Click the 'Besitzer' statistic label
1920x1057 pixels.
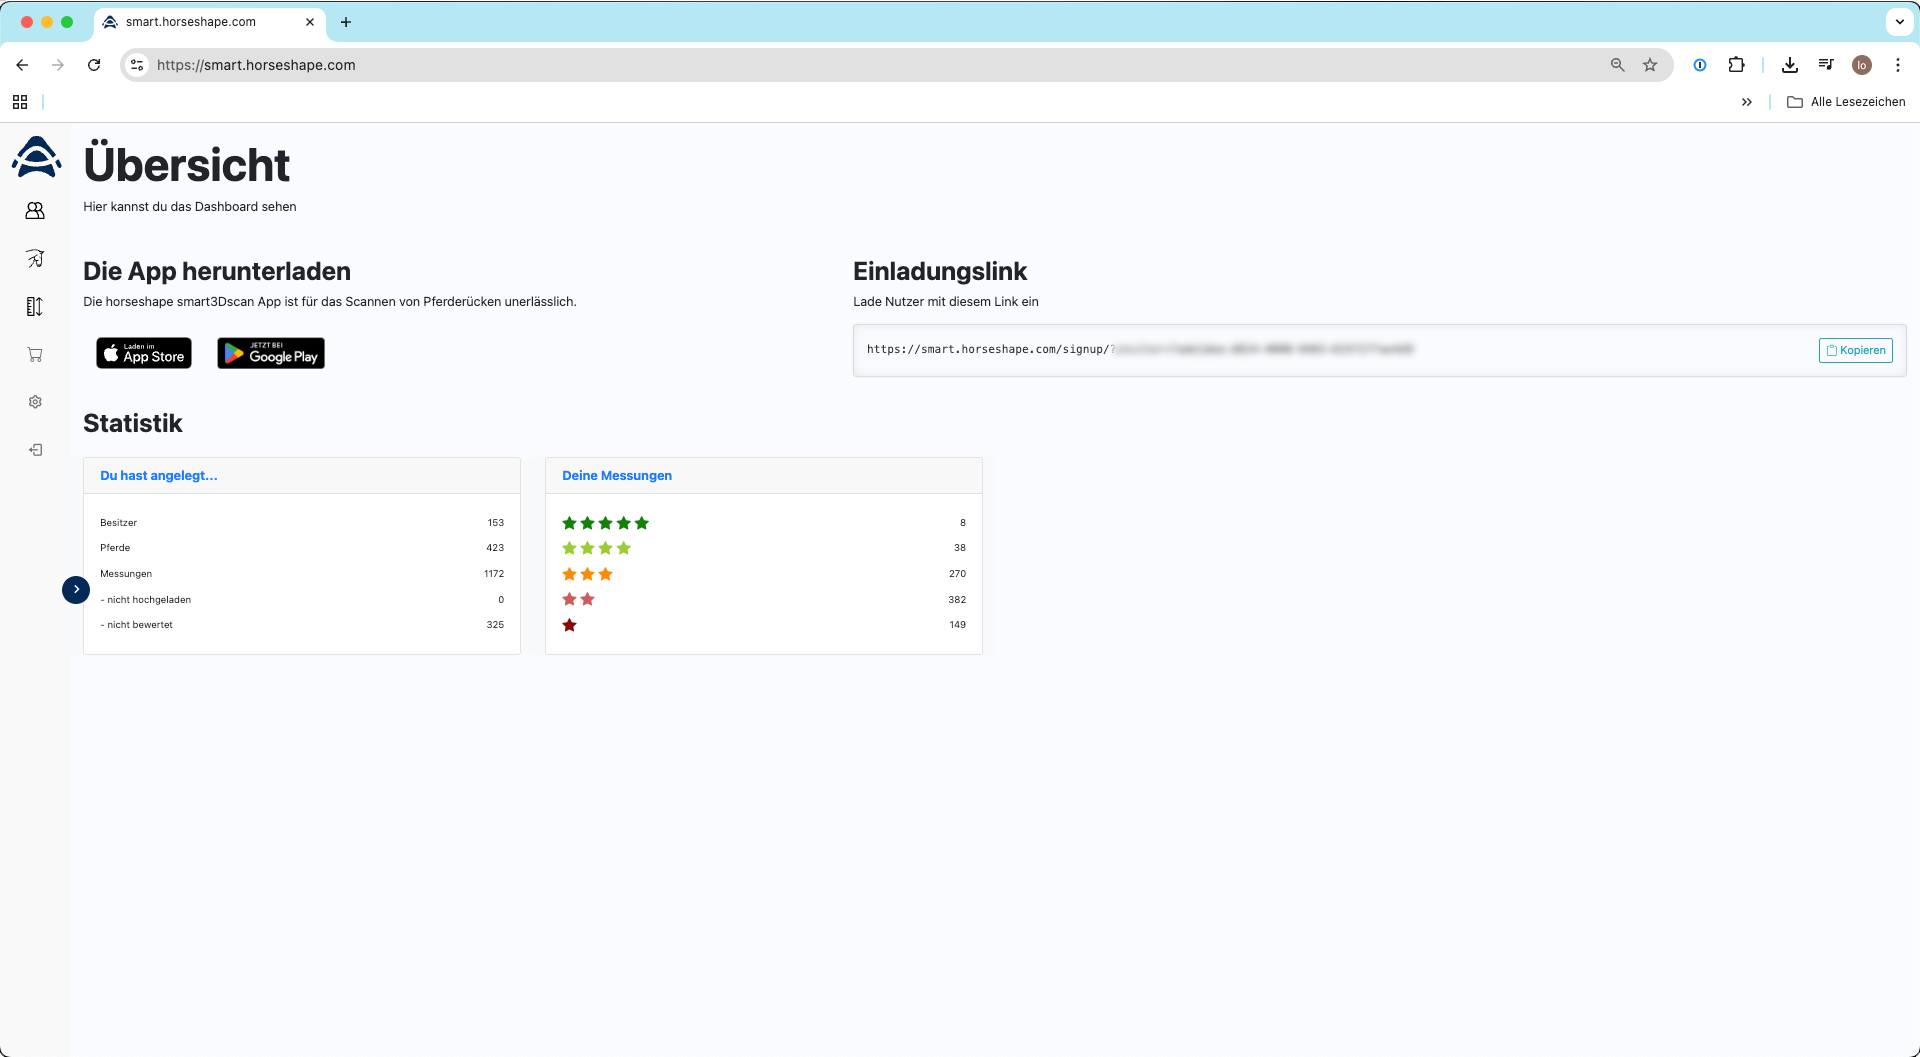[118, 523]
